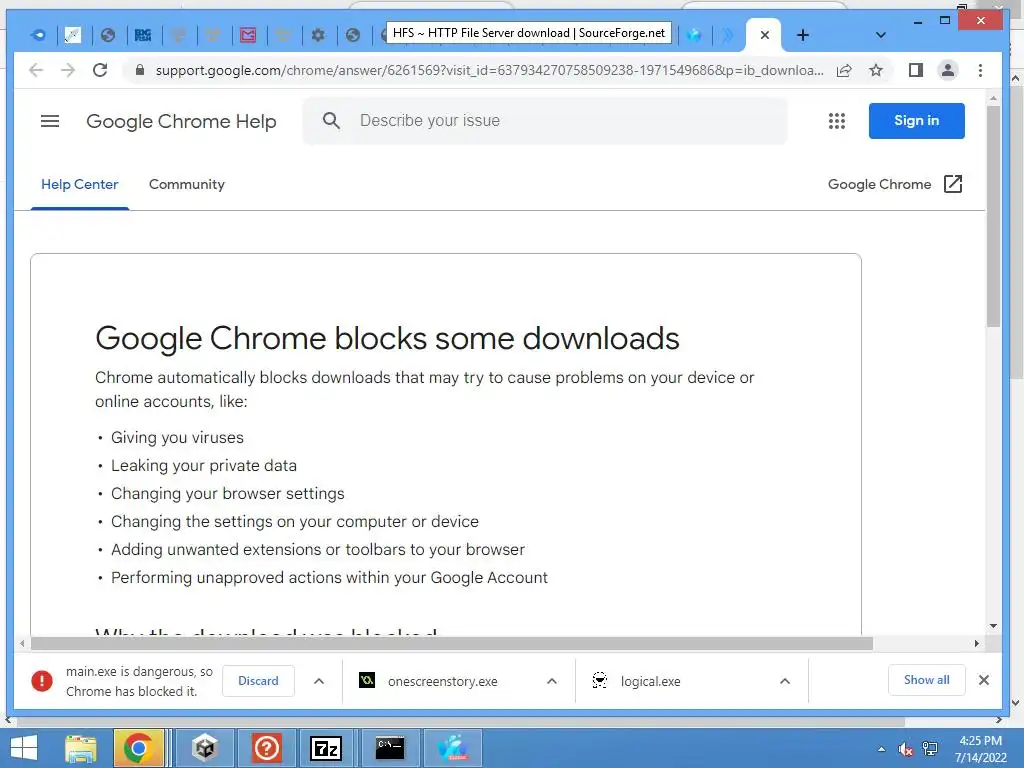
Task: Click the open-in-new-window icon beside Google Chrome
Action: (x=953, y=184)
